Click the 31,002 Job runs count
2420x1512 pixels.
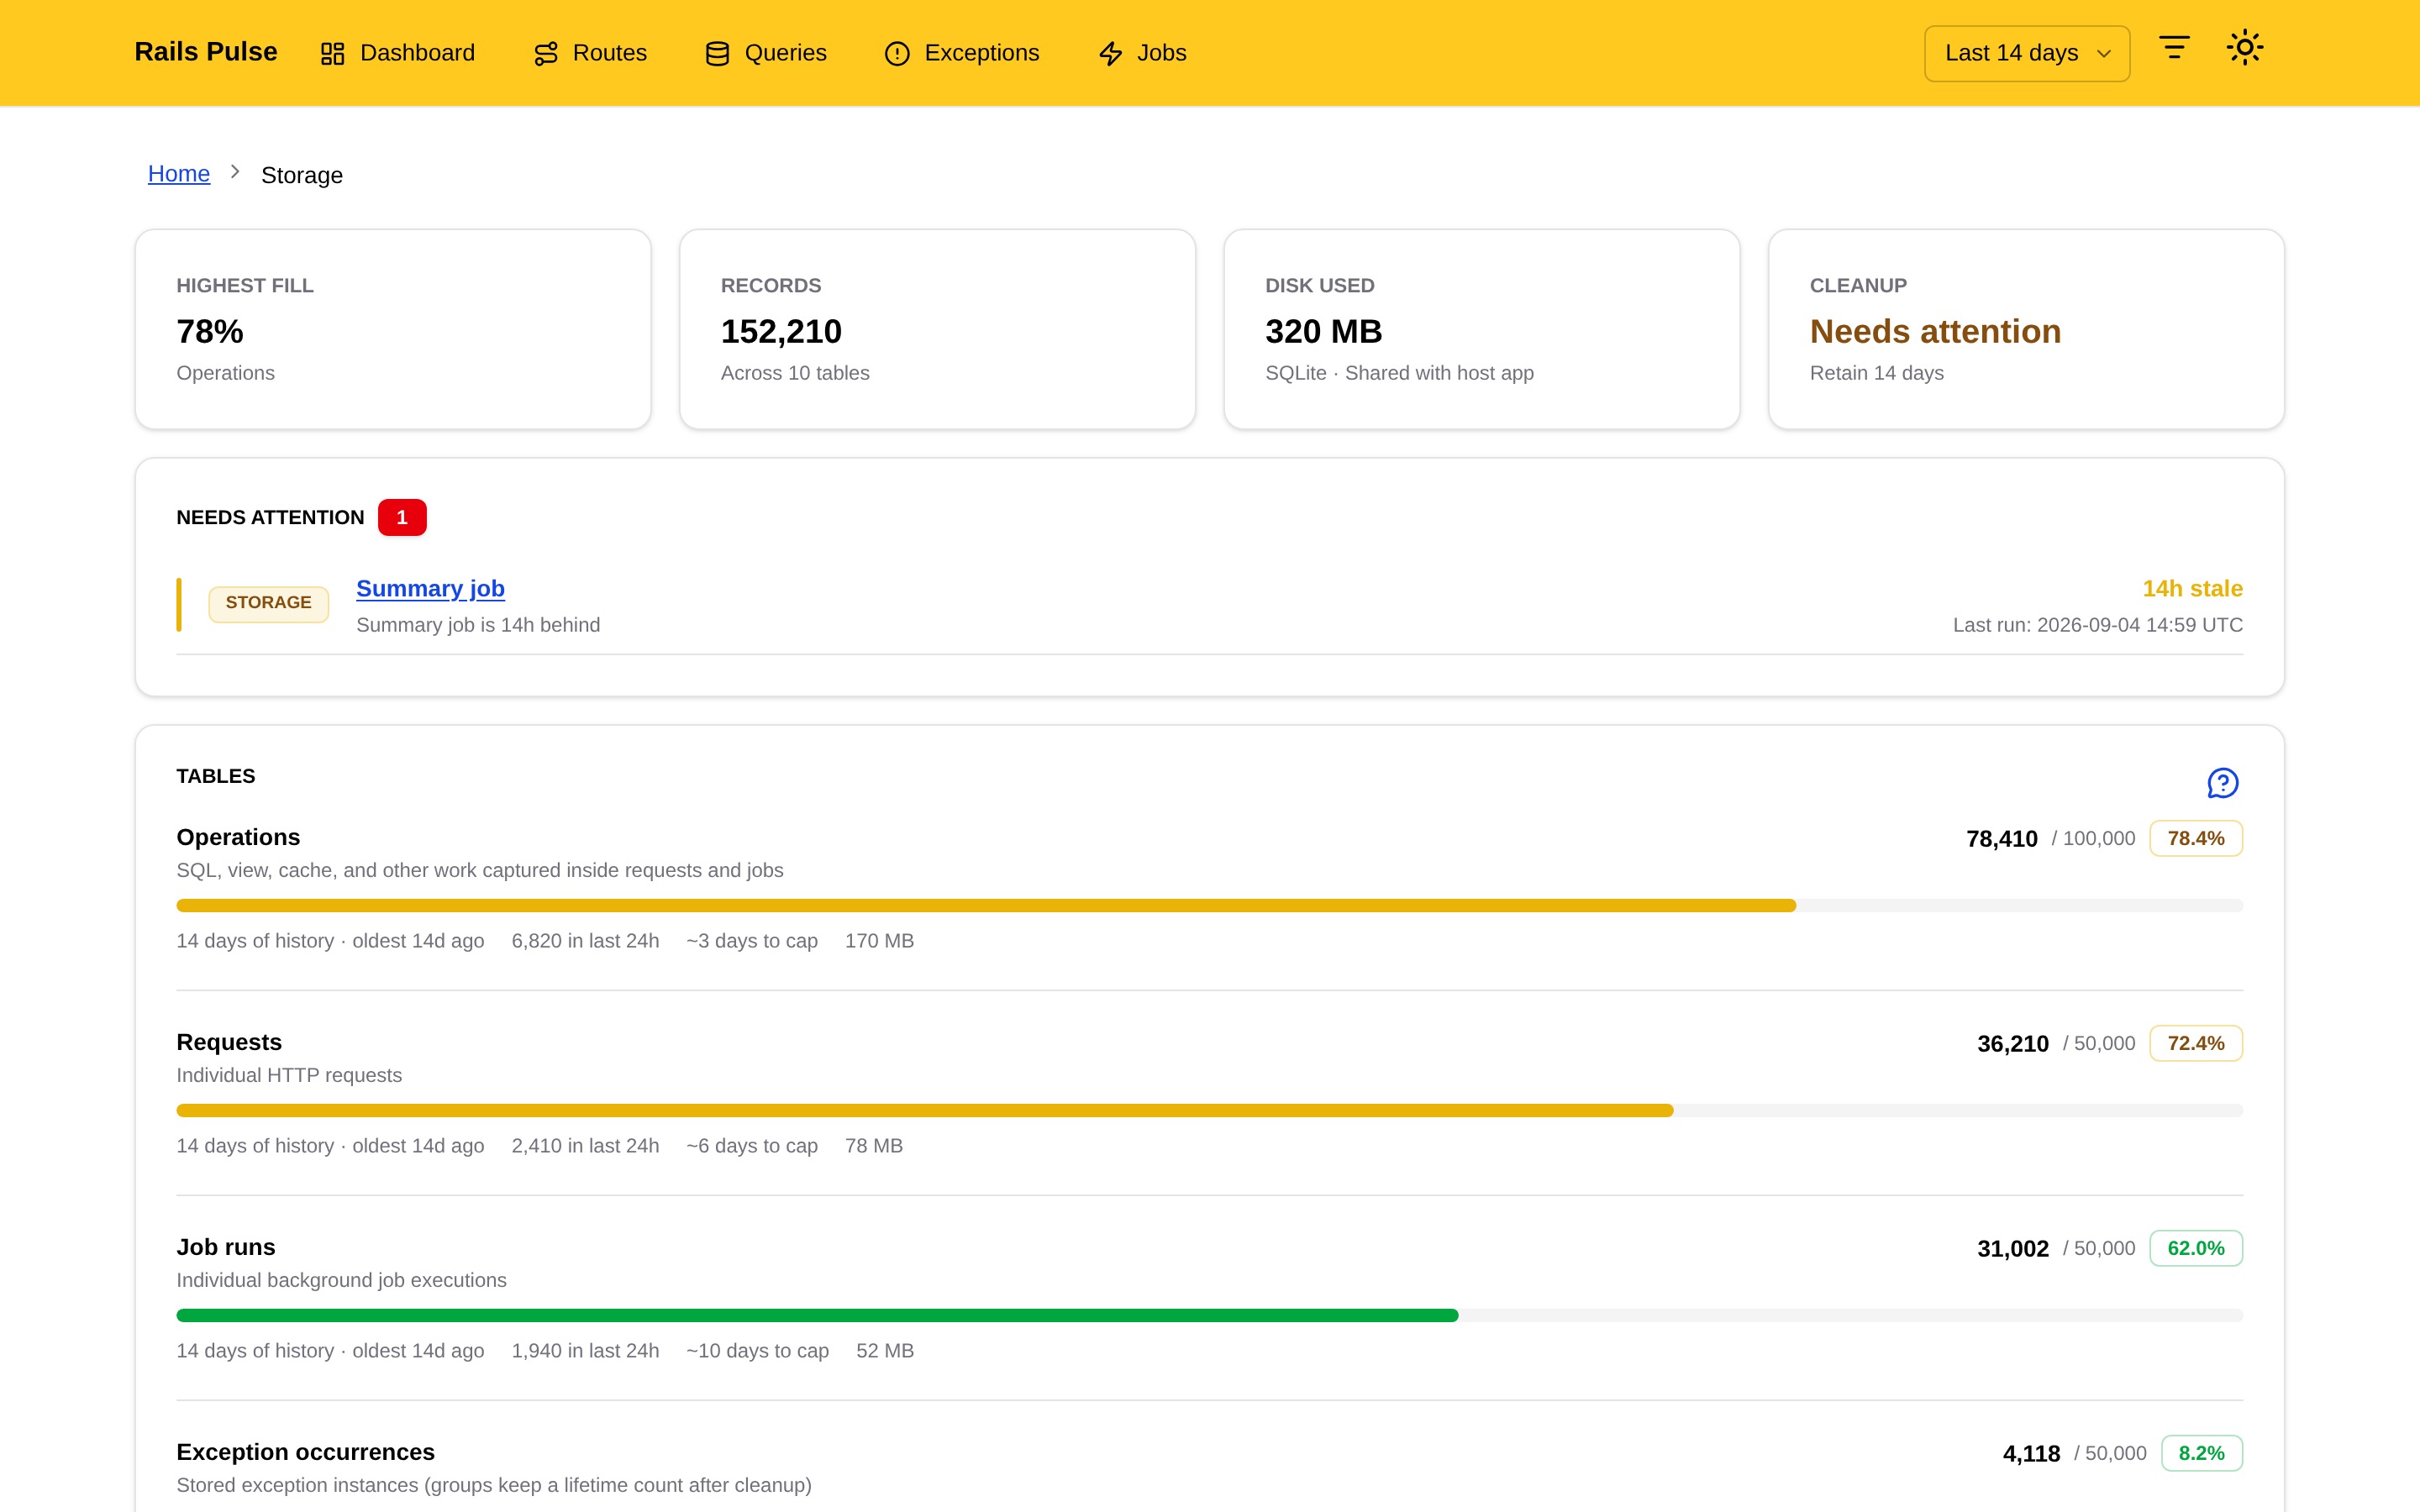point(2013,1249)
